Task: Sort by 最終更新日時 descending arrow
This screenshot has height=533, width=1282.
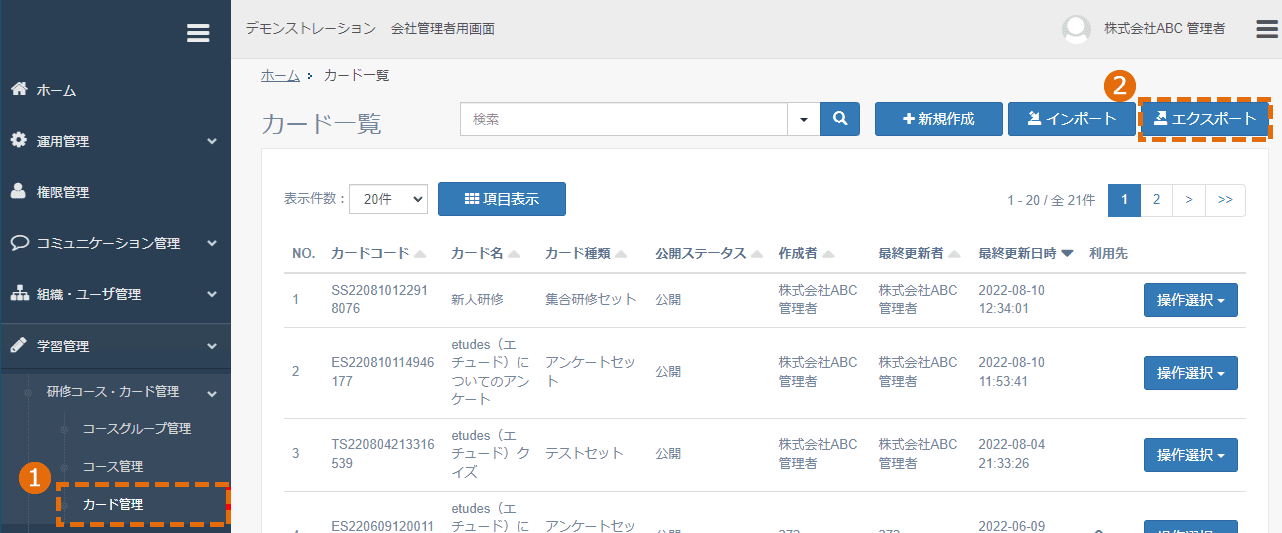Action: tap(1067, 254)
